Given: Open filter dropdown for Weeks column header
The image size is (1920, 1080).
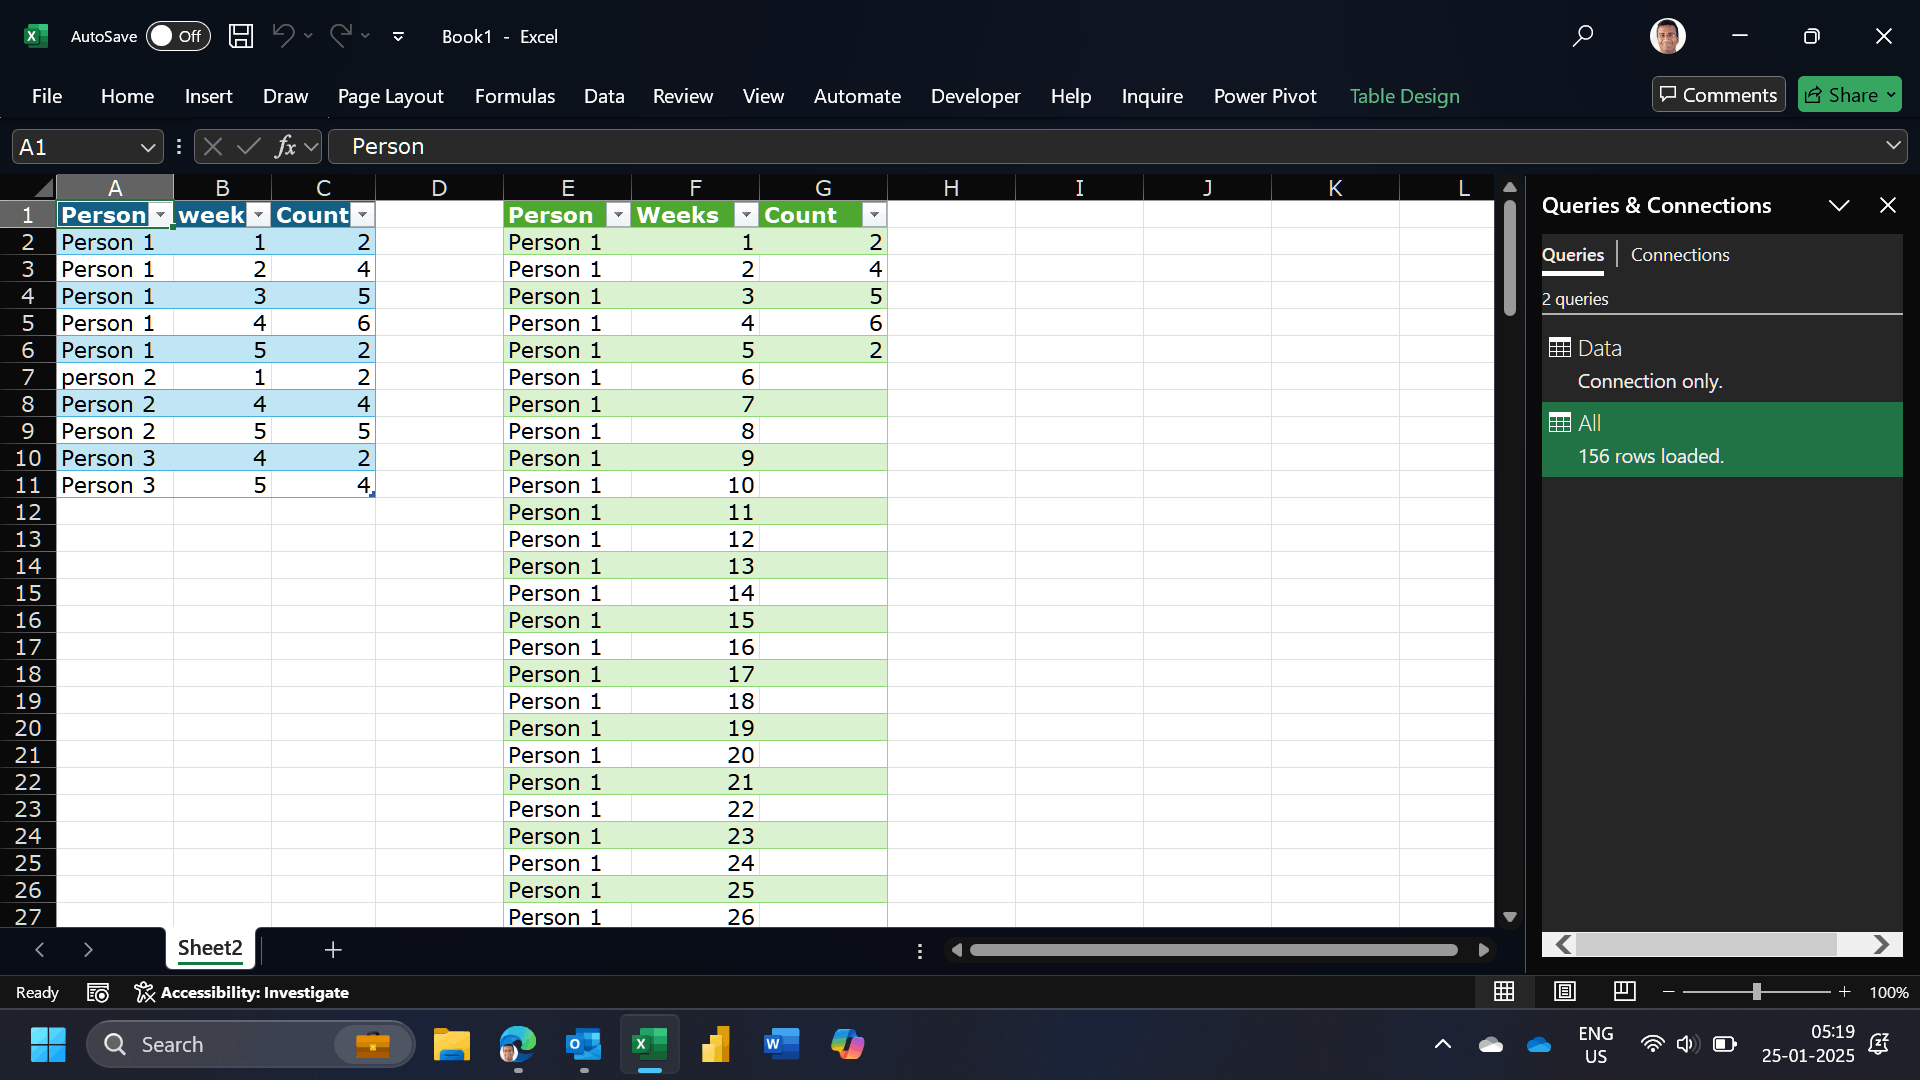Looking at the screenshot, I should click(746, 215).
